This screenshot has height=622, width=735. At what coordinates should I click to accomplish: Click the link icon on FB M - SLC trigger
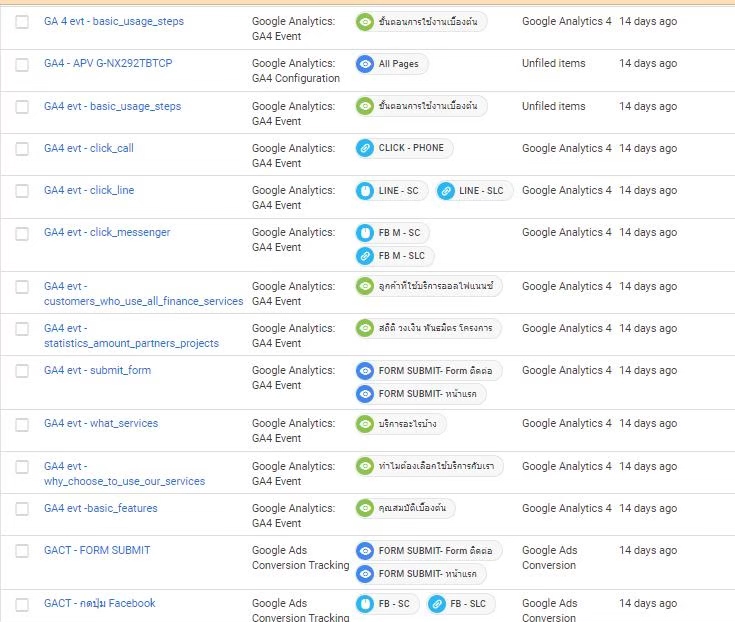[x=366, y=256]
